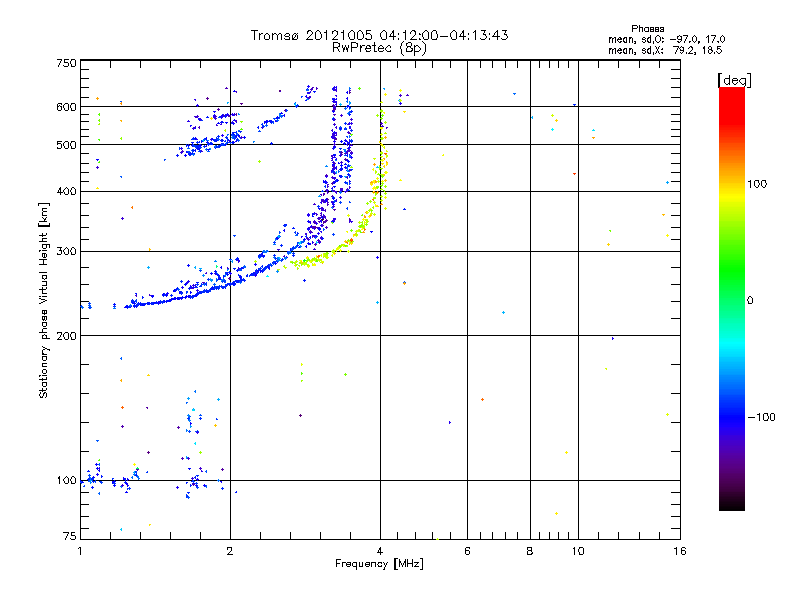Click the y-axis tick label '200'
Image resolution: width=800 pixels, height=600 pixels.
pos(66,336)
